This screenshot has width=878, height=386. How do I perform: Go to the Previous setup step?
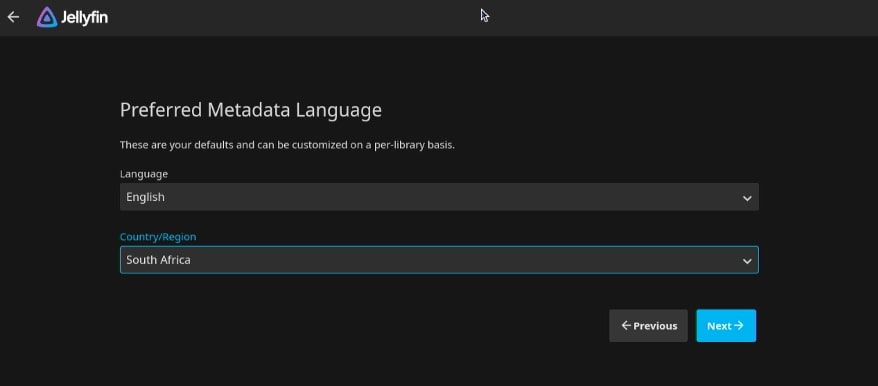(648, 325)
